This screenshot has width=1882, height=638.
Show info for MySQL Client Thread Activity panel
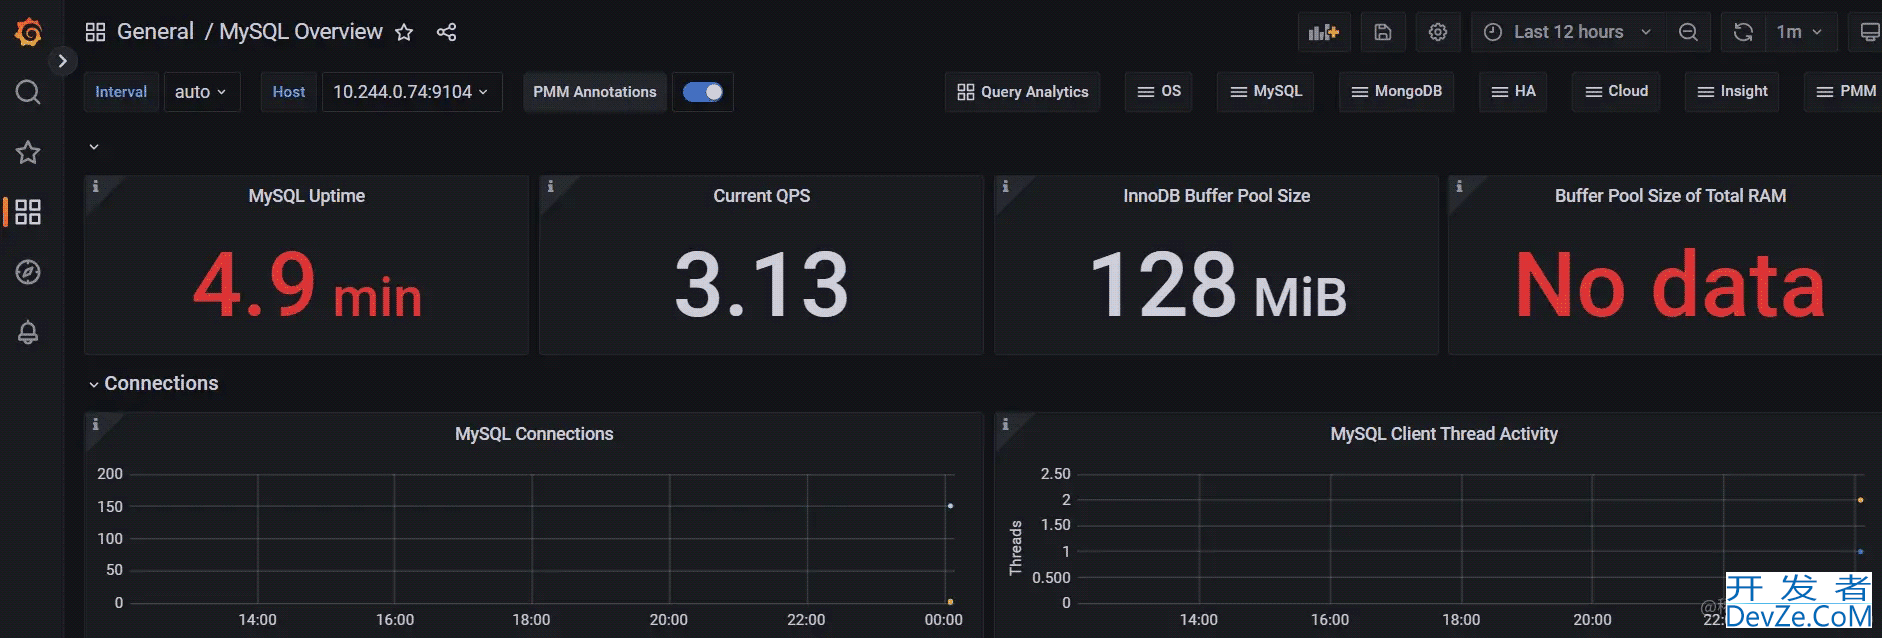coord(1006,424)
